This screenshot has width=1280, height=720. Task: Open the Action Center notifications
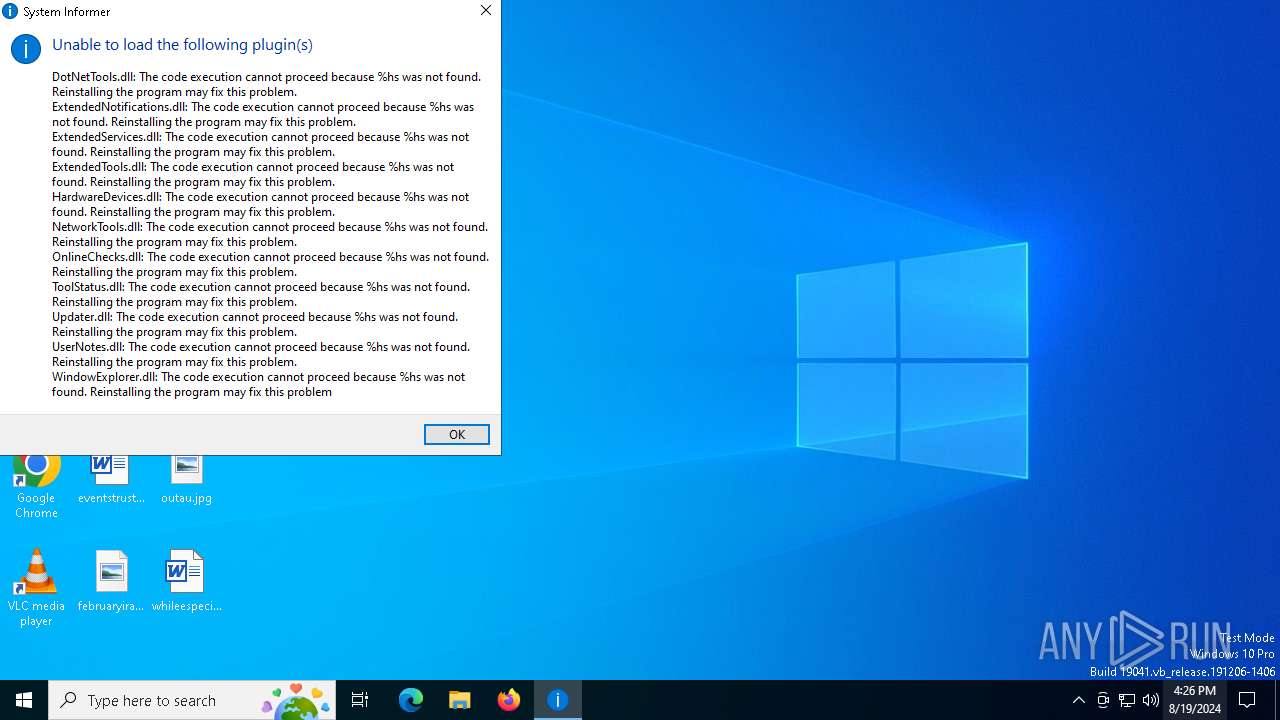pos(1247,700)
